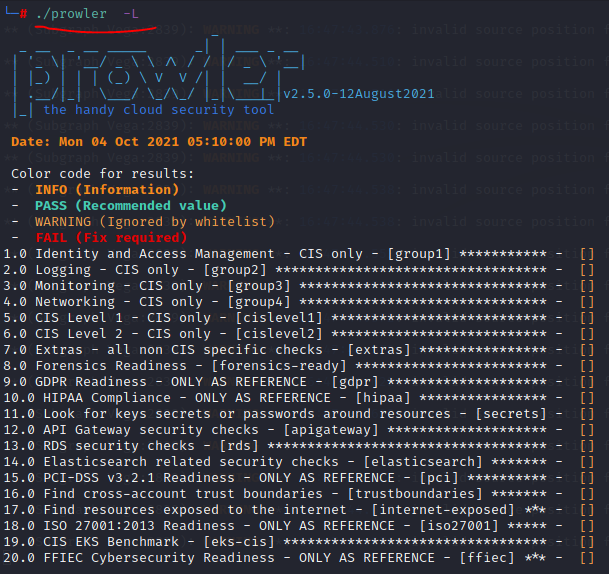Click the './prowler -L' command text

point(87,14)
